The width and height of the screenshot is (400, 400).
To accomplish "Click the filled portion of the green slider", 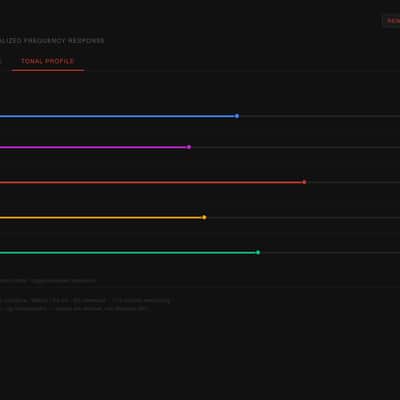I will (128, 253).
